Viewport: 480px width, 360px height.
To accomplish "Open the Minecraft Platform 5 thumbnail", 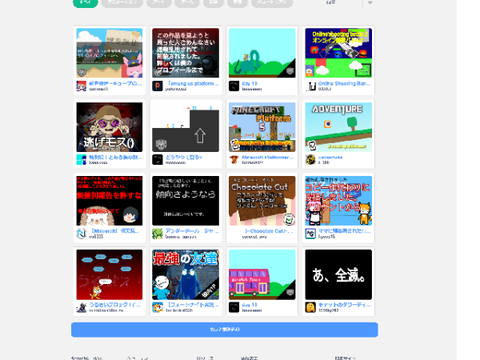I will (x=262, y=127).
